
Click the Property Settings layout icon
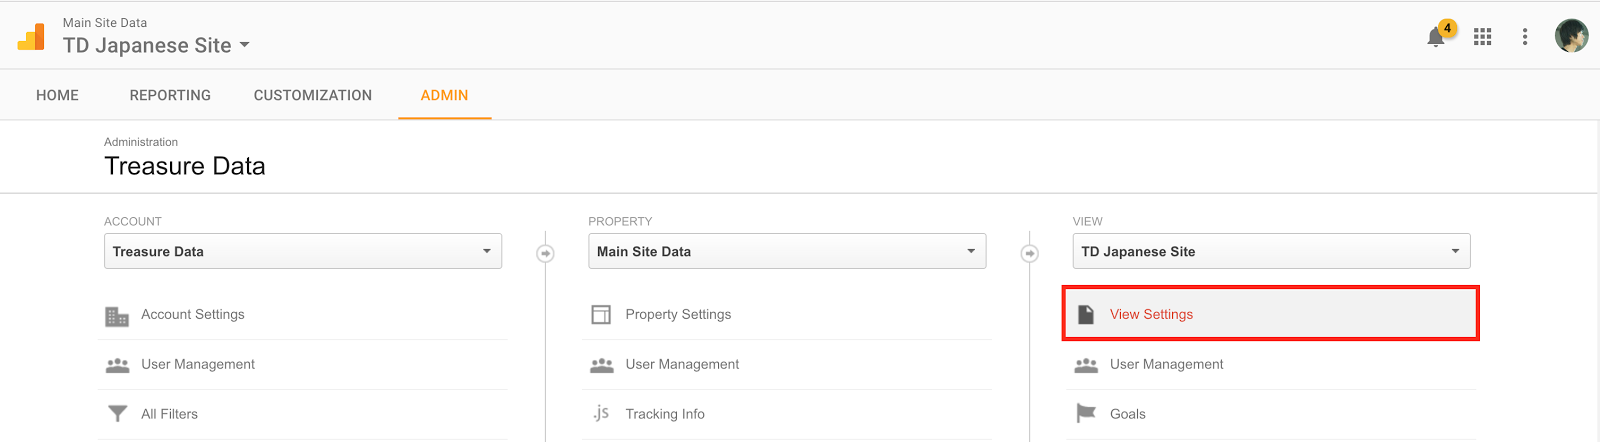(x=601, y=315)
